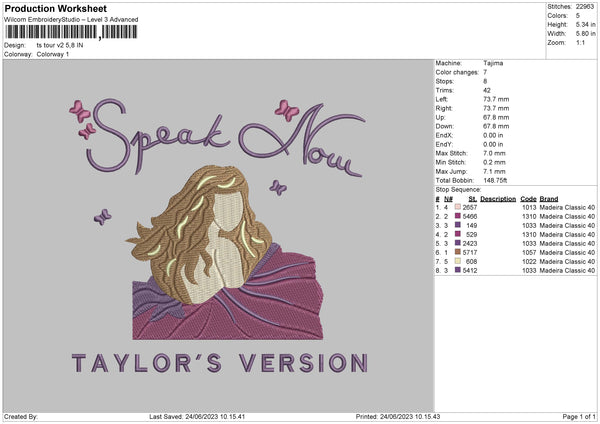The image size is (600, 424).
Task: Click the Stitches value 22963
Action: pyautogui.click(x=585, y=7)
